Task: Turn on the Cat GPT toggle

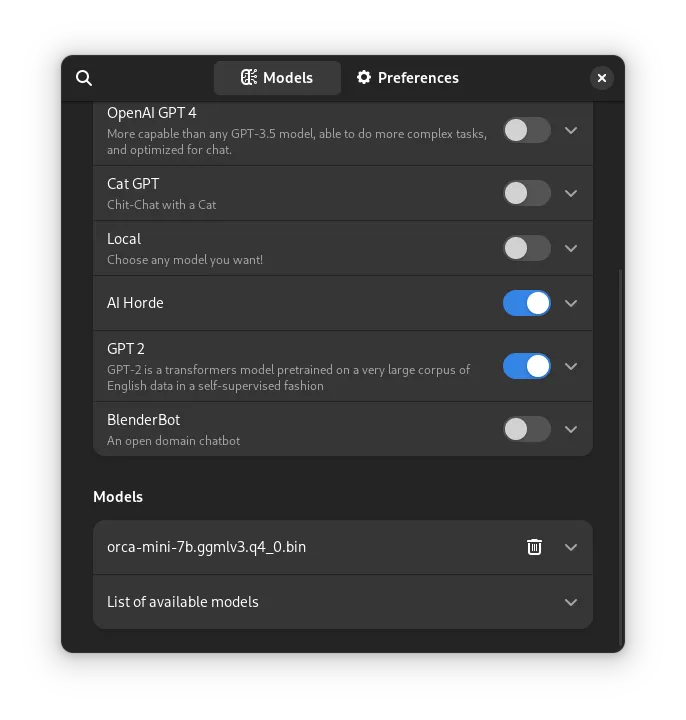Action: point(527,193)
